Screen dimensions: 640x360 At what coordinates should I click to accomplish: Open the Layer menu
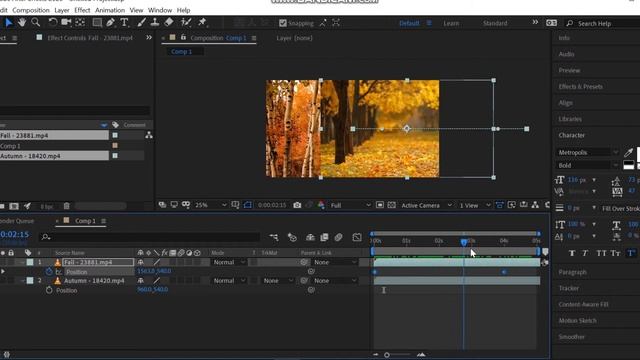pyautogui.click(x=62, y=10)
